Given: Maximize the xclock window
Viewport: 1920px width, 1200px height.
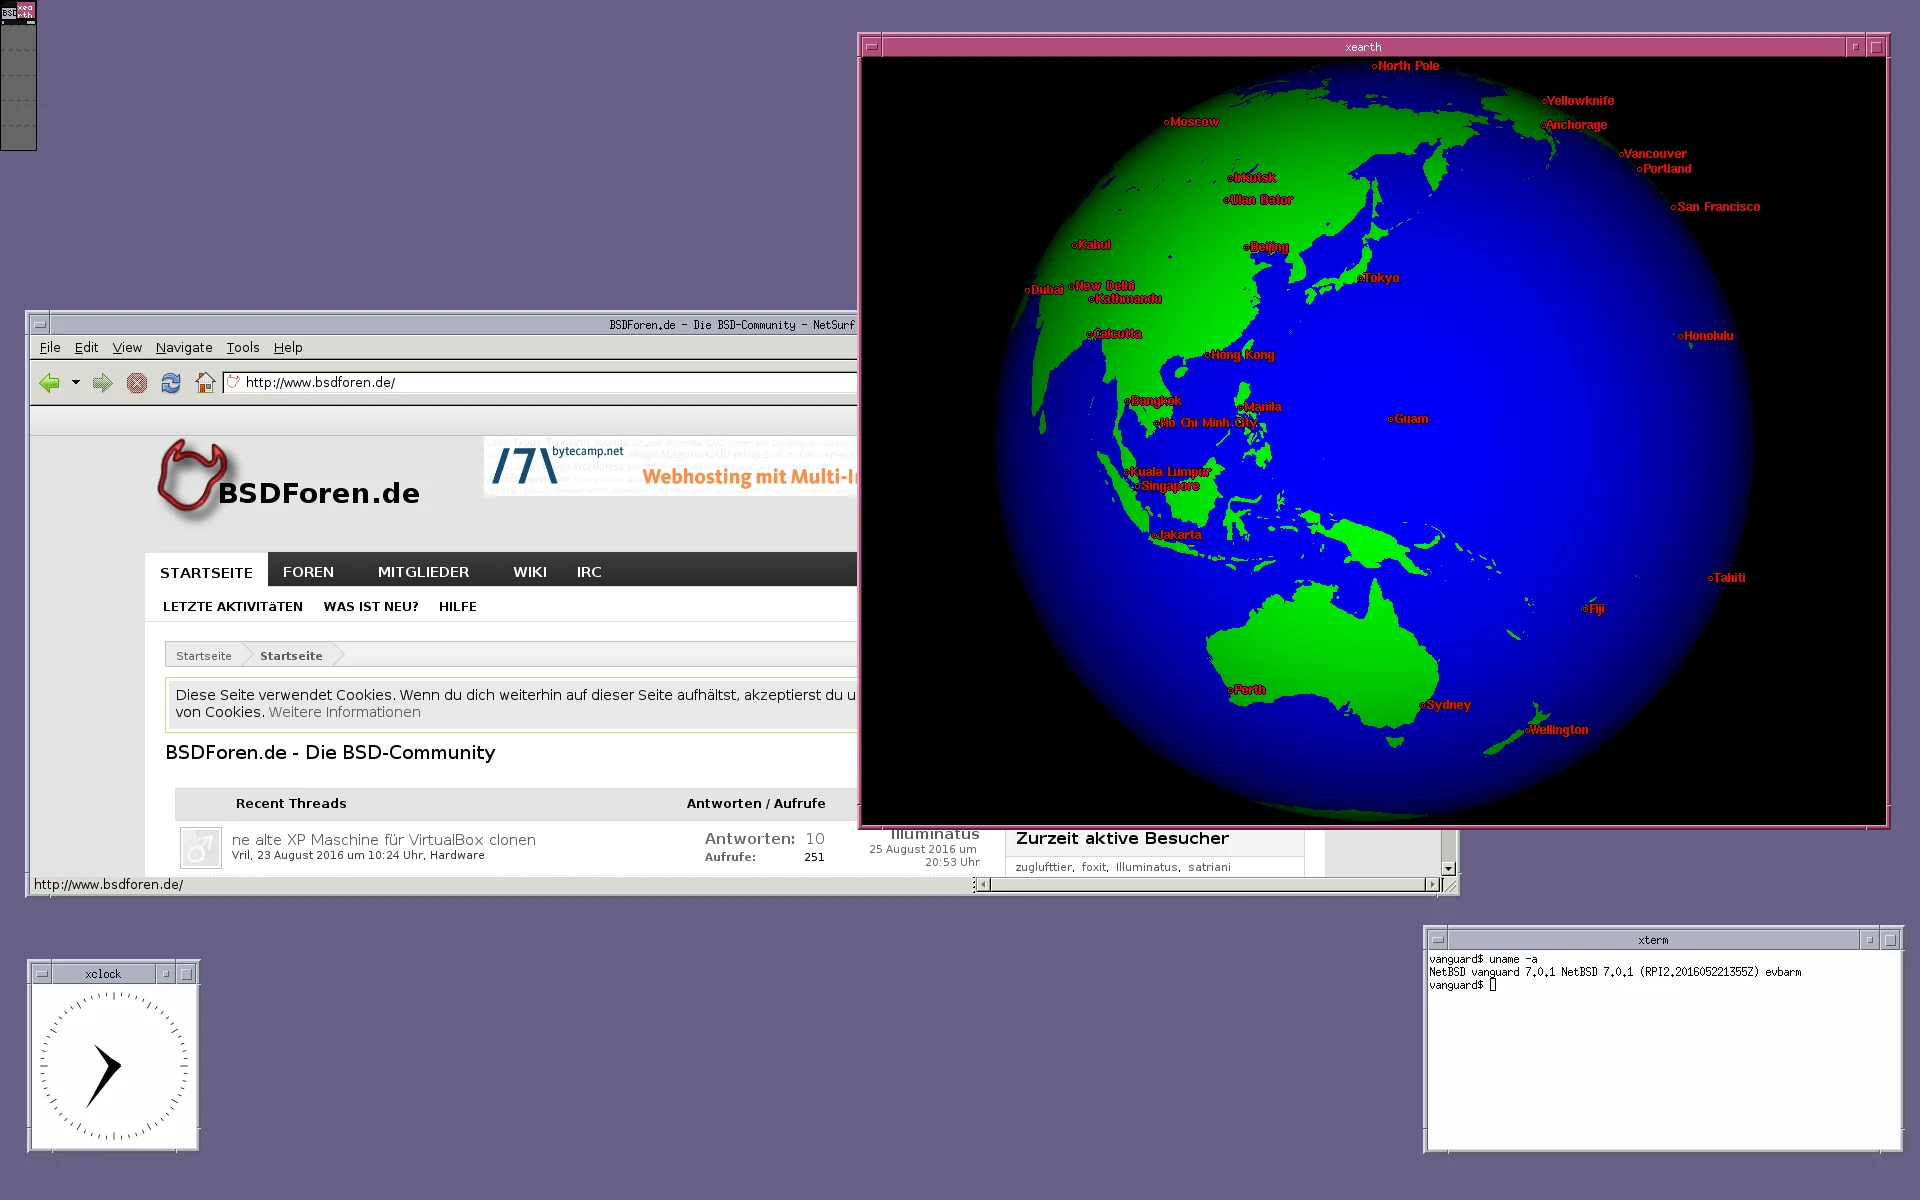Looking at the screenshot, I should (x=186, y=974).
